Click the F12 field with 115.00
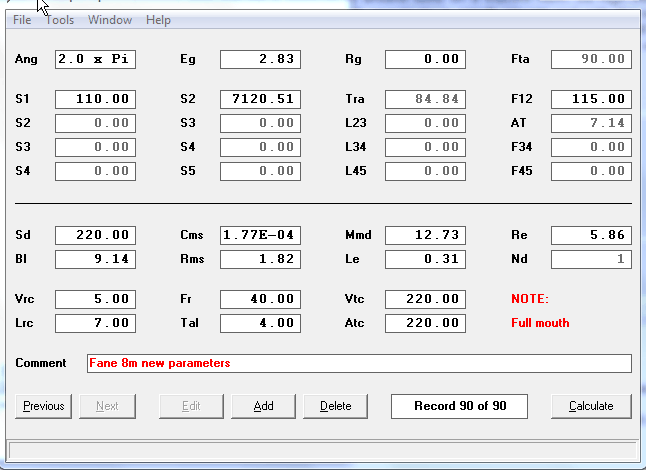This screenshot has height=470, width=646. [591, 99]
